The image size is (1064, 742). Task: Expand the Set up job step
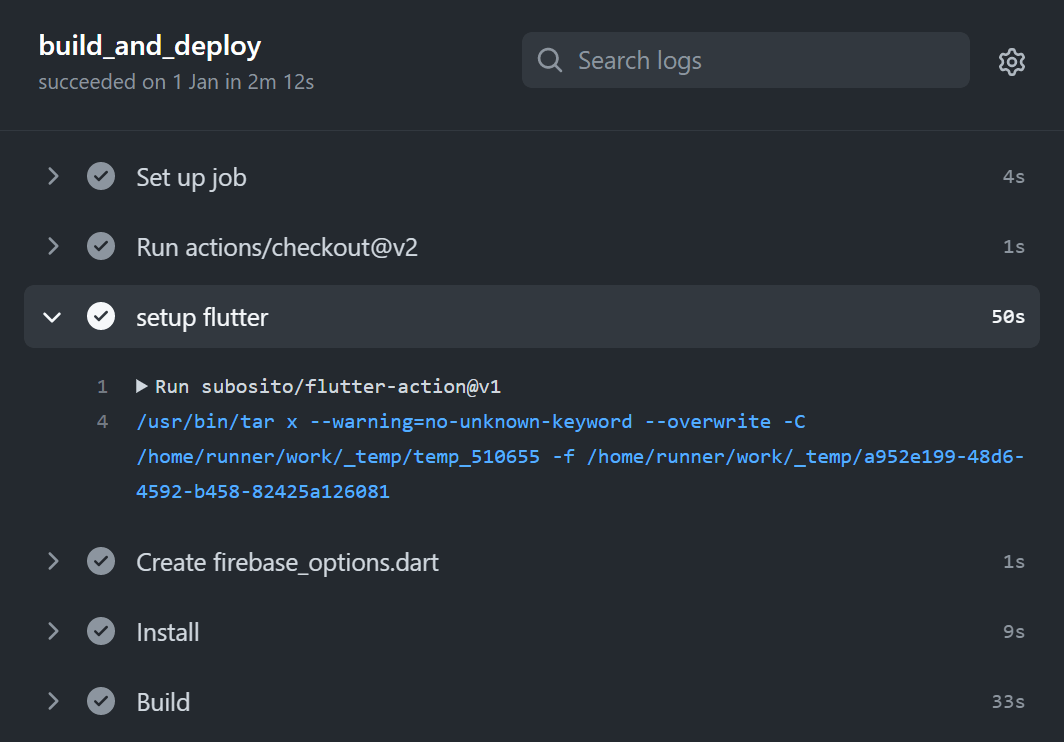[53, 177]
